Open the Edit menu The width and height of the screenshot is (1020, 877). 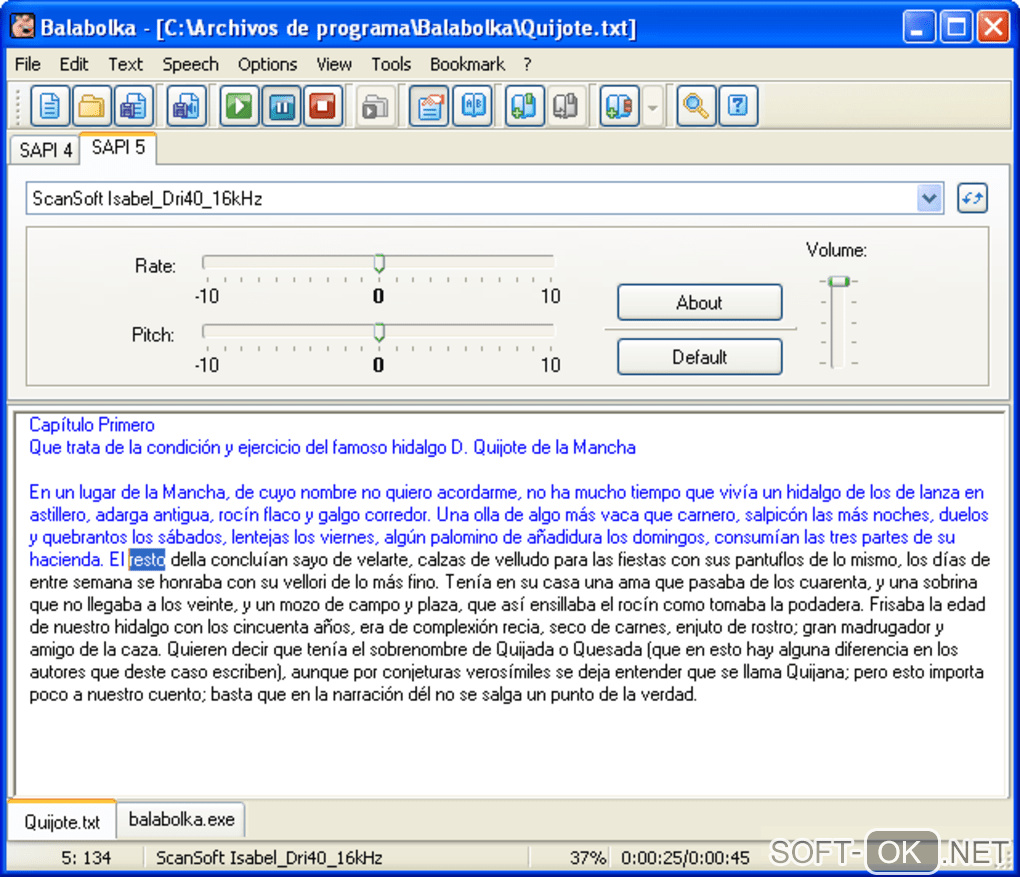point(74,64)
